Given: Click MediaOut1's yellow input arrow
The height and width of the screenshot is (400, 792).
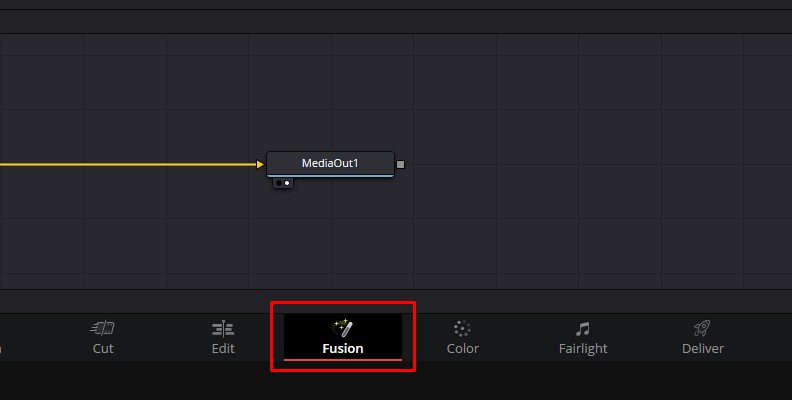Looking at the screenshot, I should [x=260, y=164].
